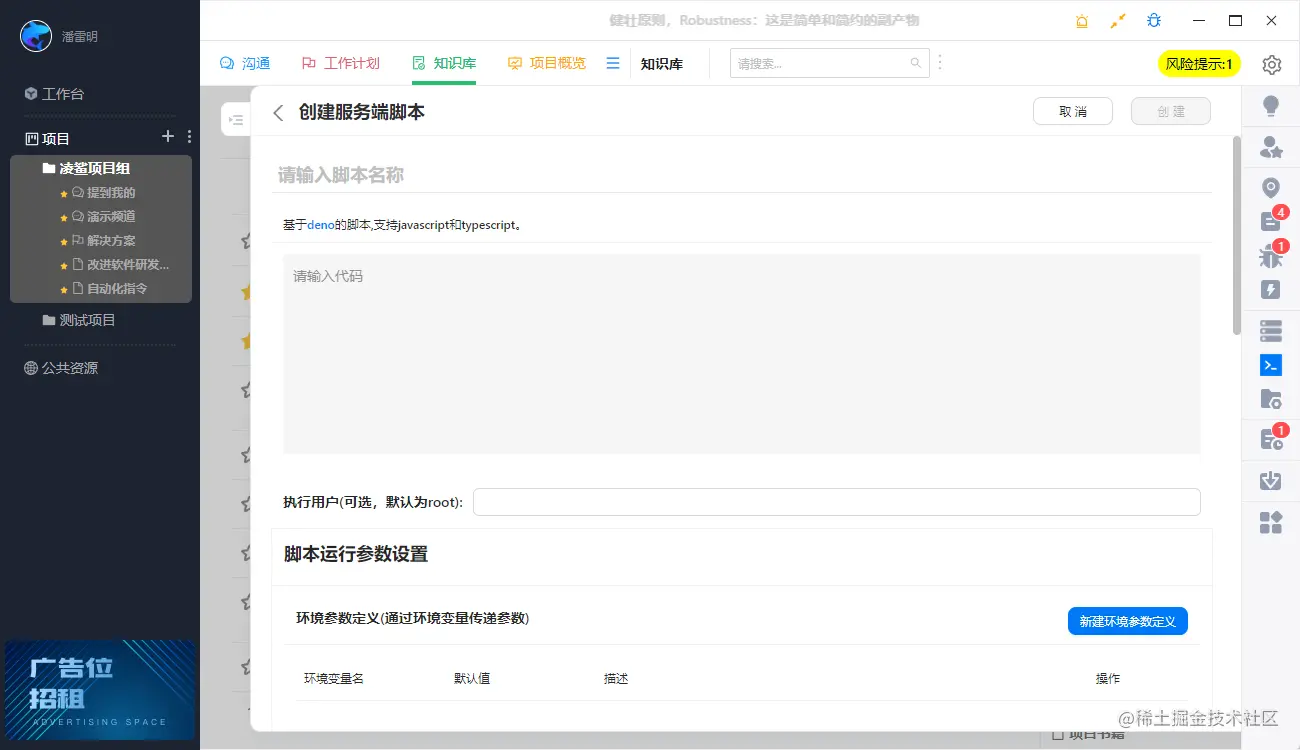Image resolution: width=1300 pixels, height=750 pixels.
Task: Open project list more options dots
Action: click(189, 136)
